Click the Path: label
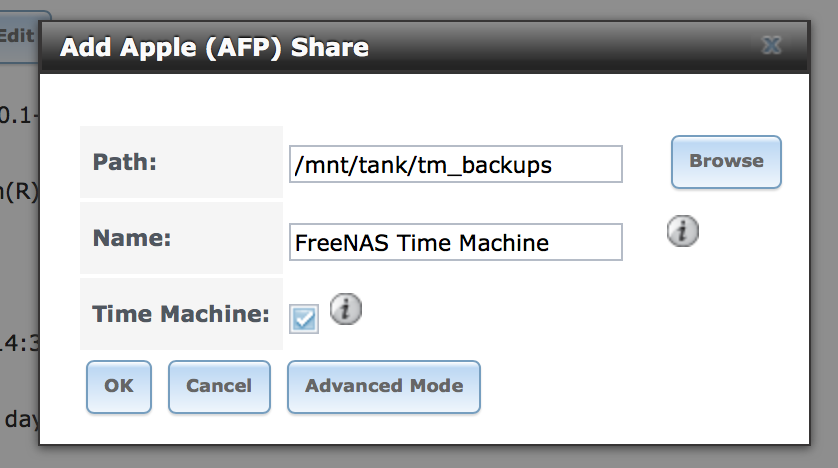This screenshot has height=468, width=838. 125,162
